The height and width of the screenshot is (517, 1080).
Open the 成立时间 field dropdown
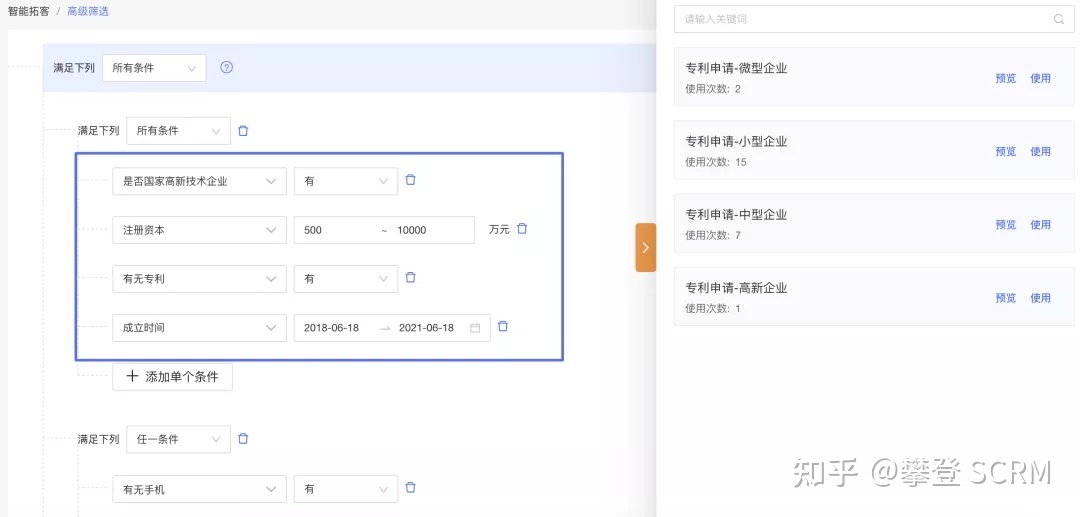pyautogui.click(x=200, y=328)
